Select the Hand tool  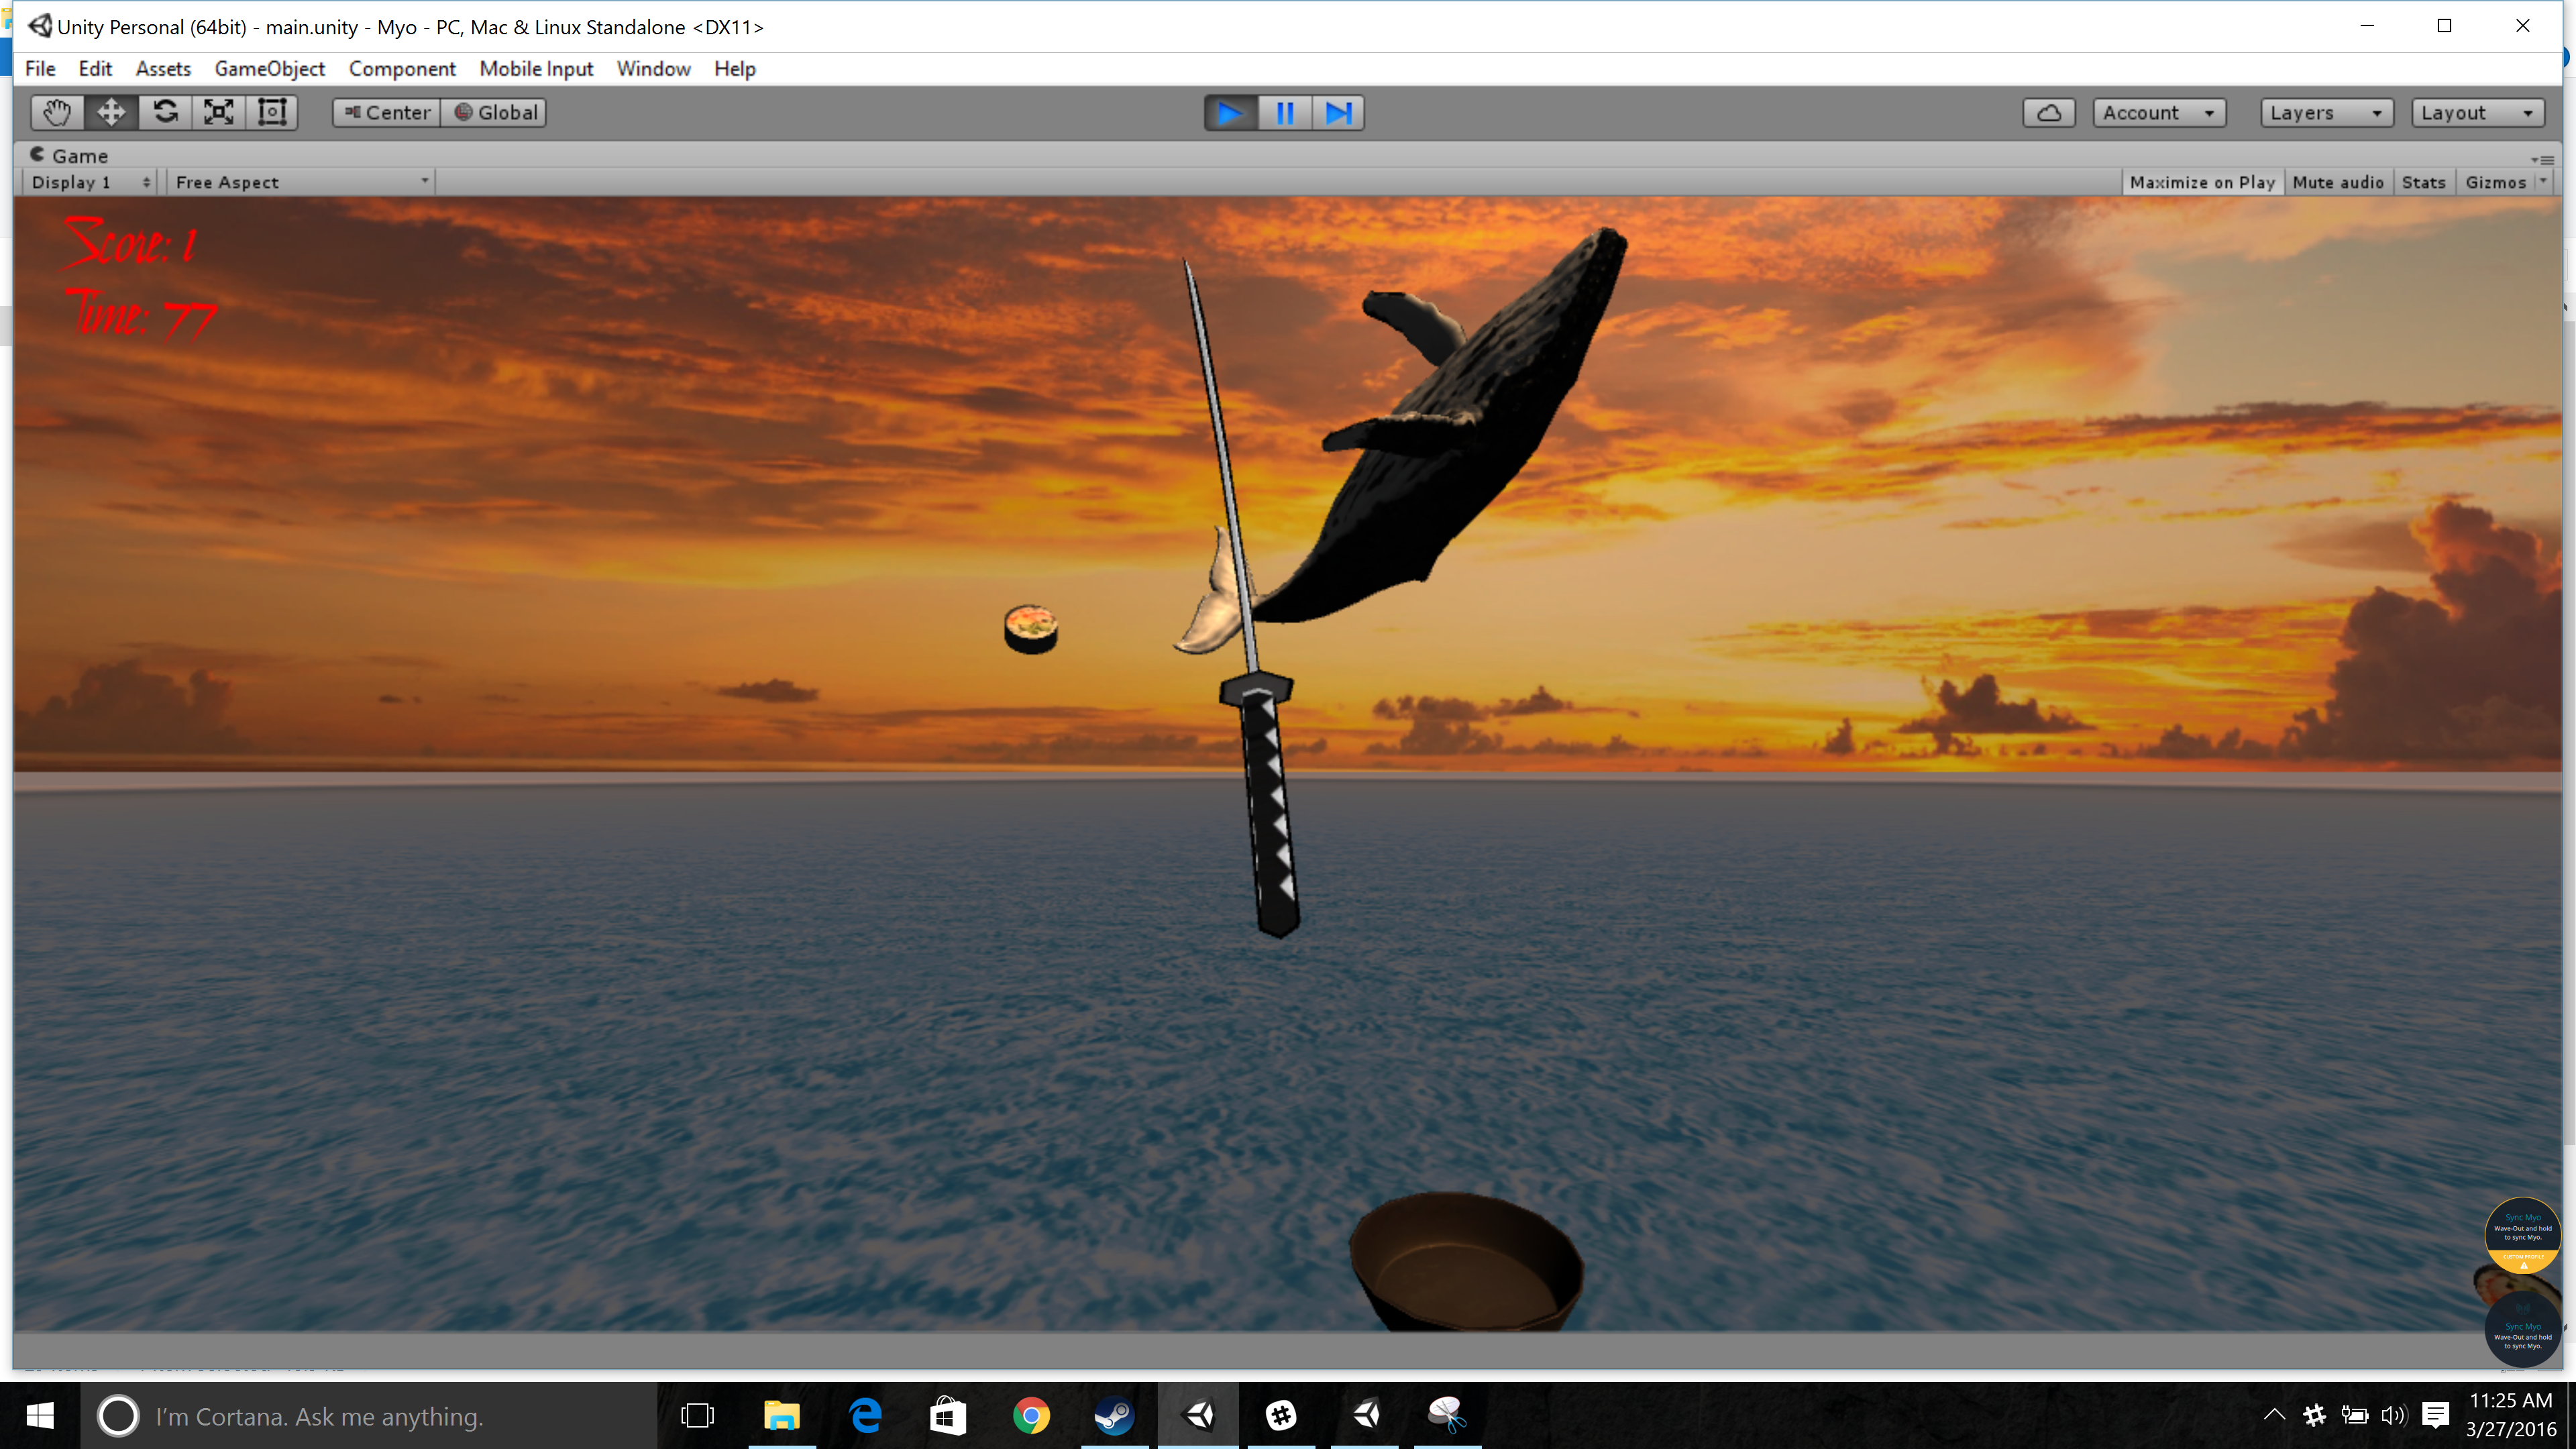coord(57,112)
